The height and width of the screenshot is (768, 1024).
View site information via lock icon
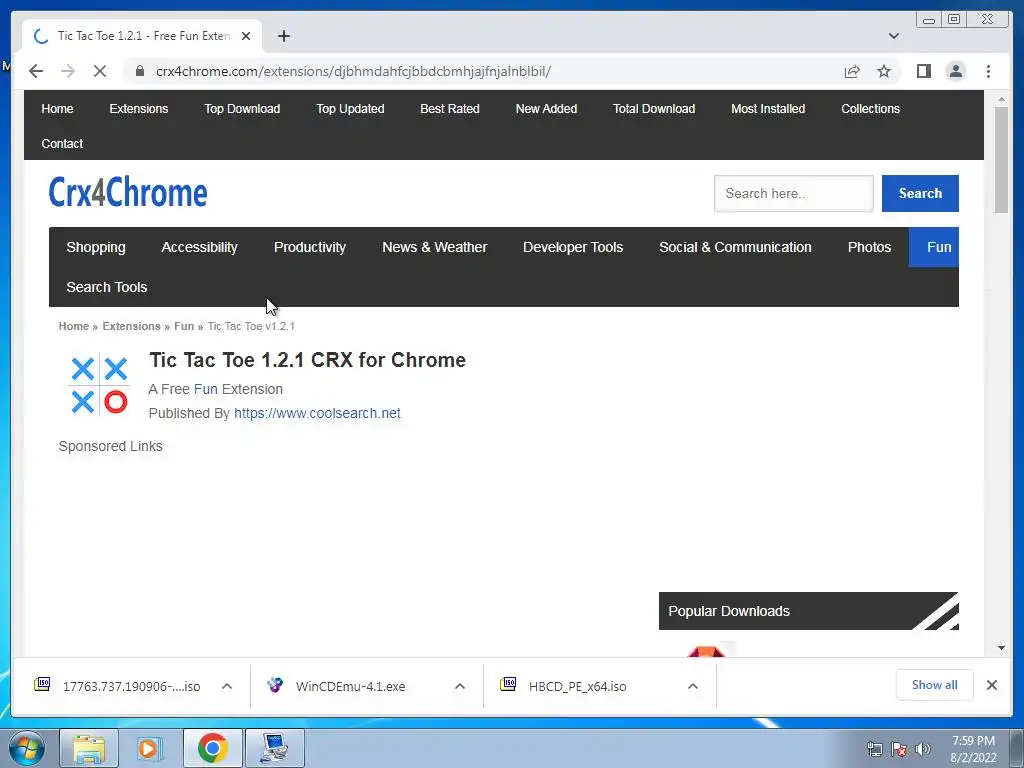point(140,71)
